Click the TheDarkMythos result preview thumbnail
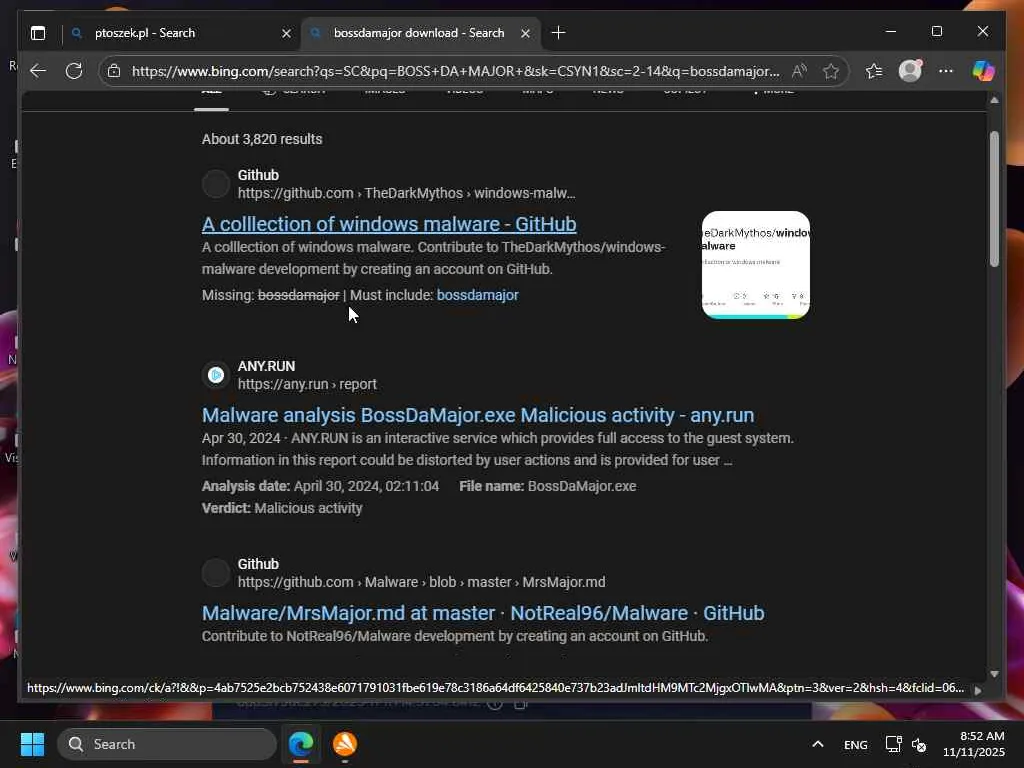1024x768 pixels. click(756, 264)
